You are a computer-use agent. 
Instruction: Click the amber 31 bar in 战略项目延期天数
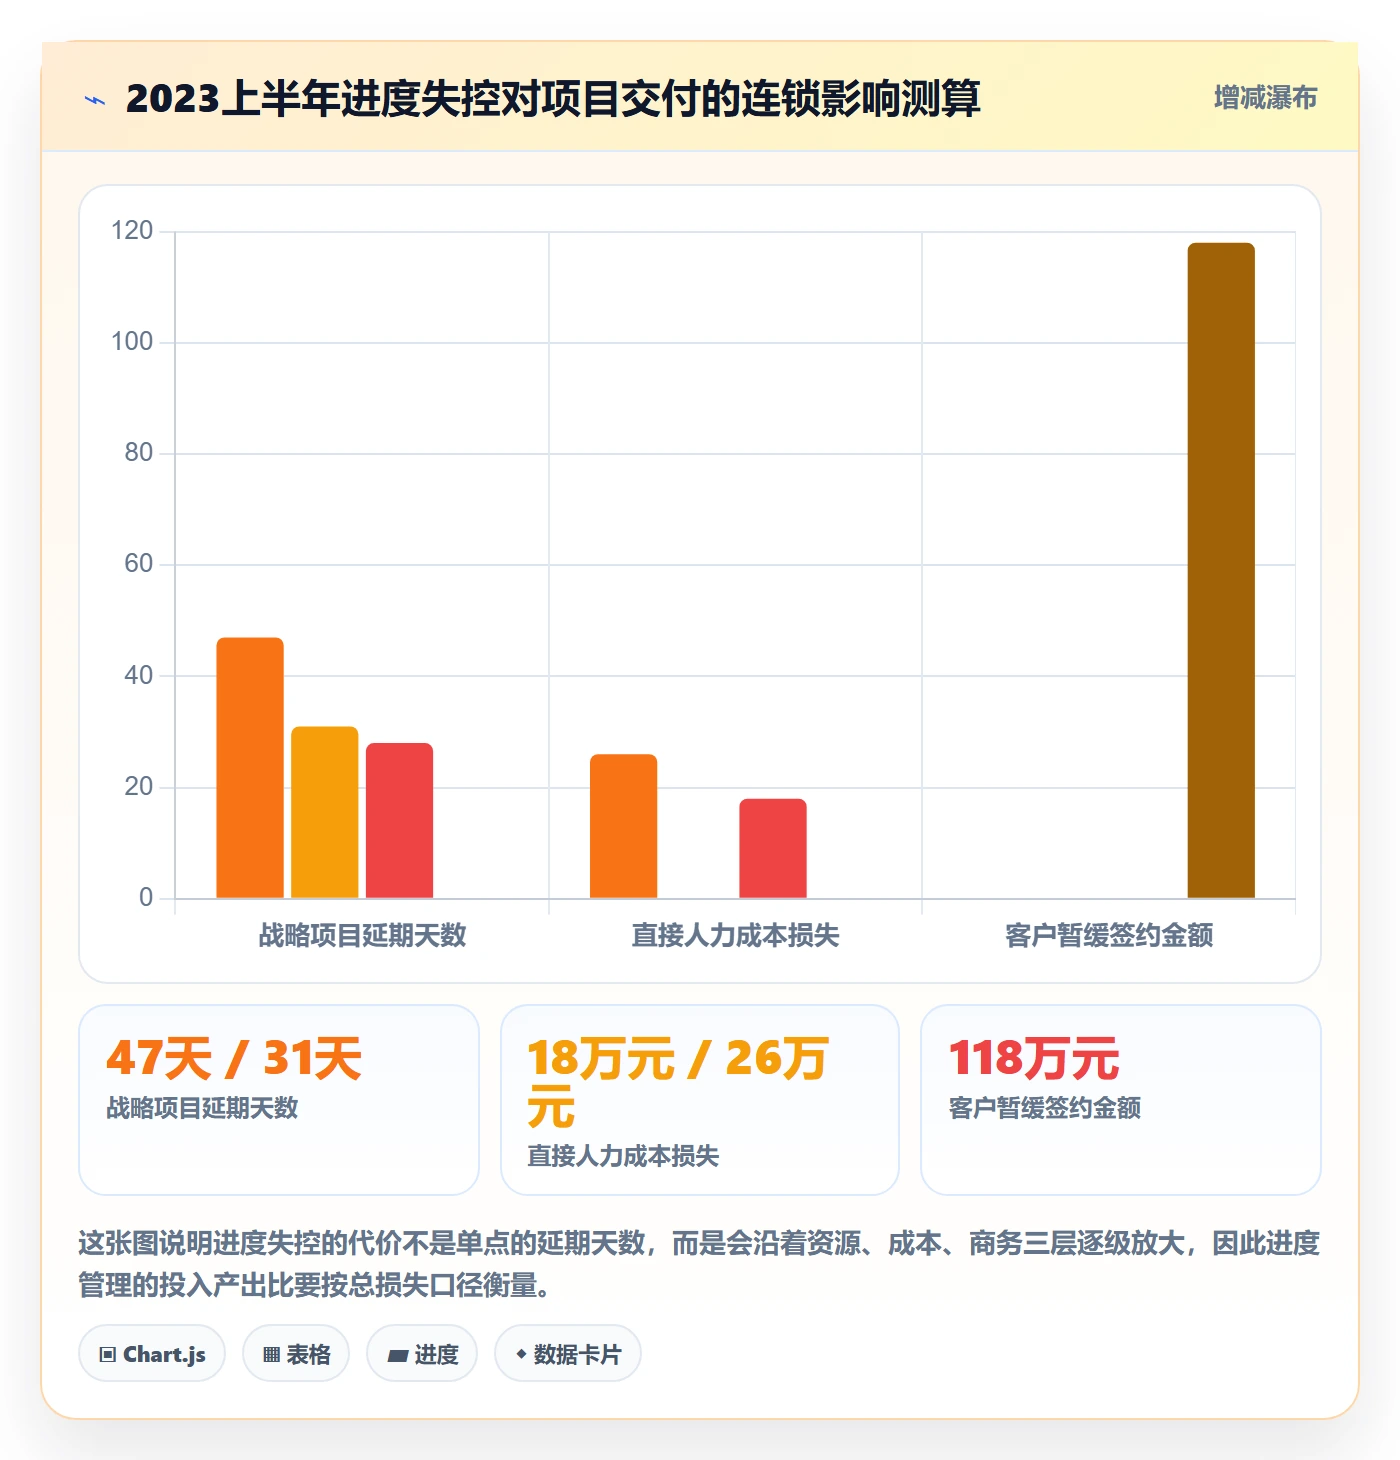[325, 812]
